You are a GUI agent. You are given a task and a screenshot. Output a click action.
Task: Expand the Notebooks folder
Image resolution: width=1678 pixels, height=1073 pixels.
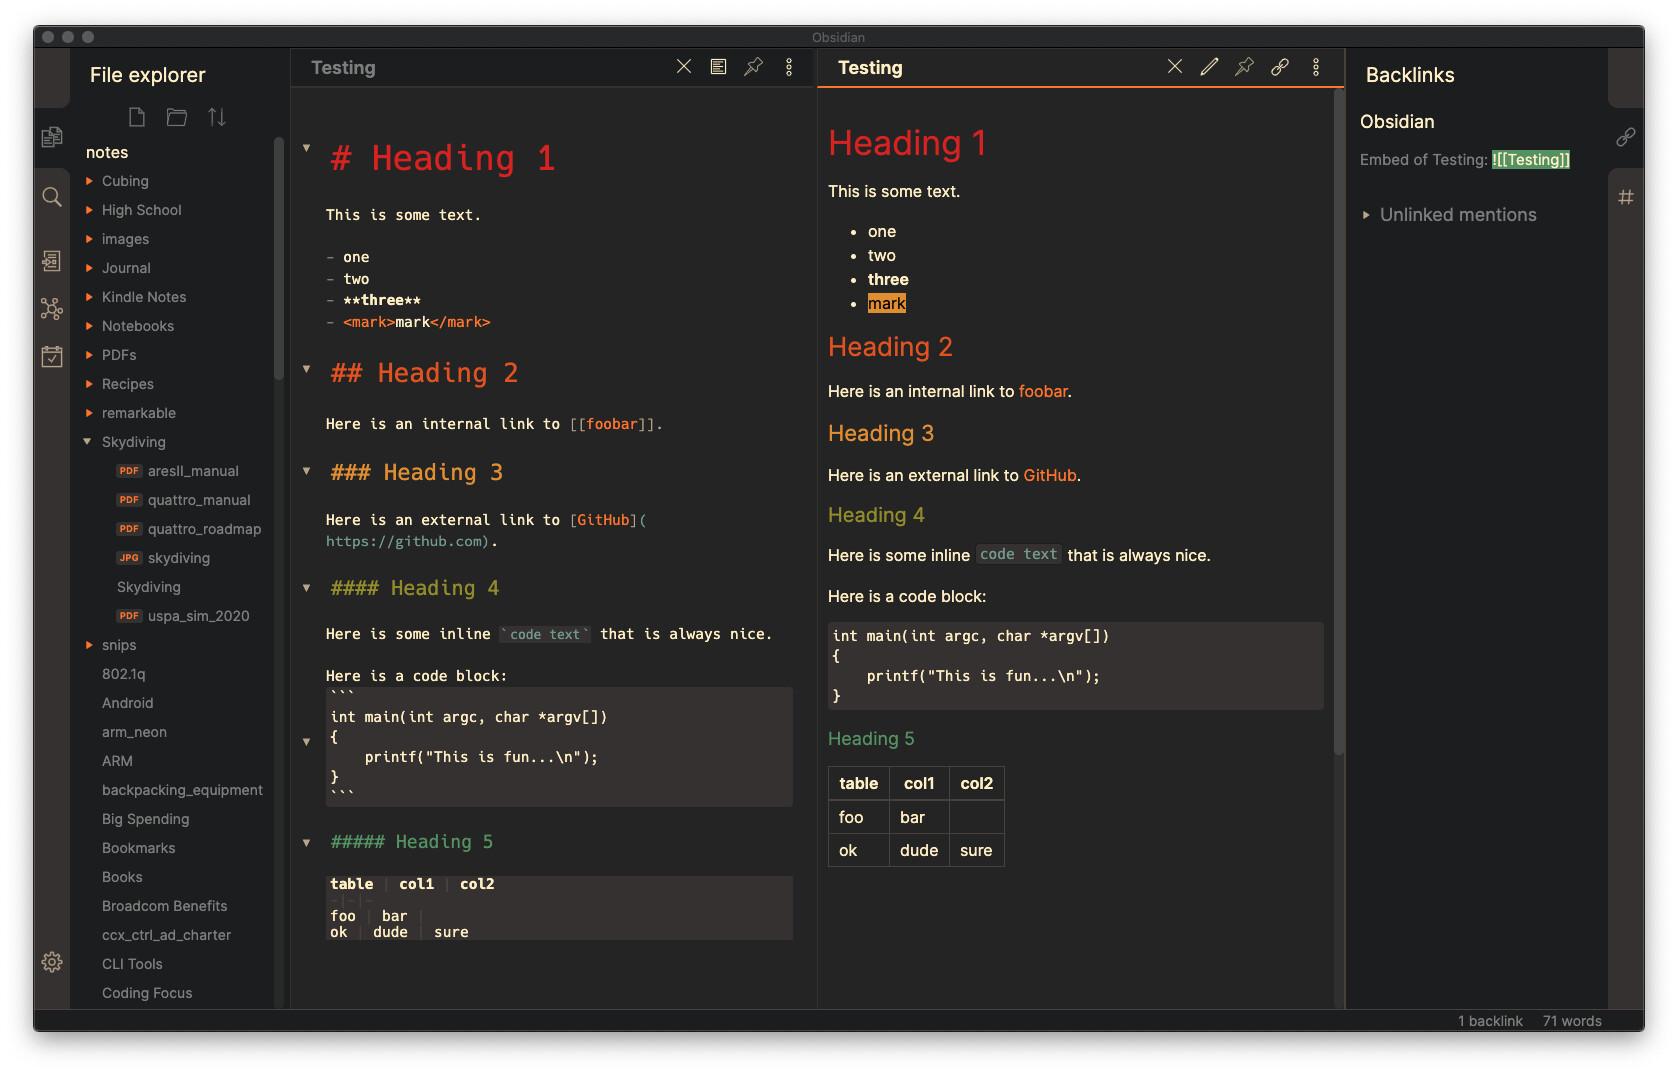[x=90, y=326]
